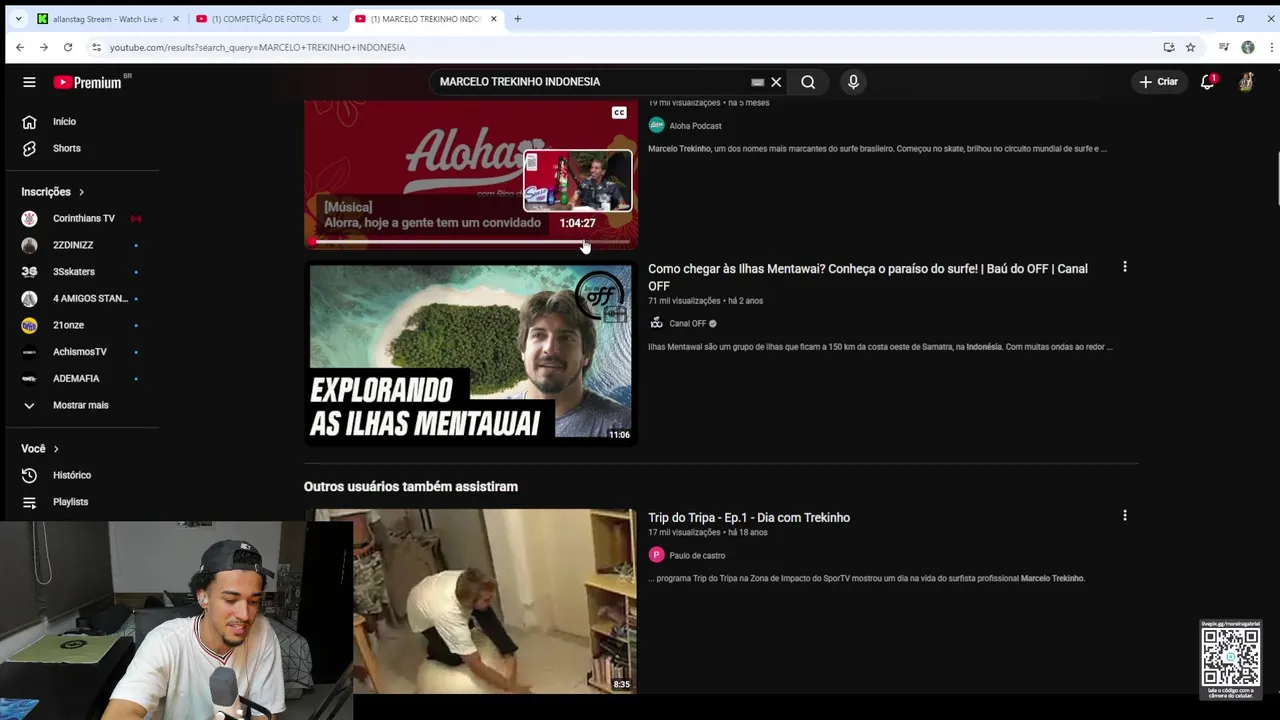Open Trip do Tripa Ep.1 video title
The width and height of the screenshot is (1280, 720).
[x=749, y=518]
